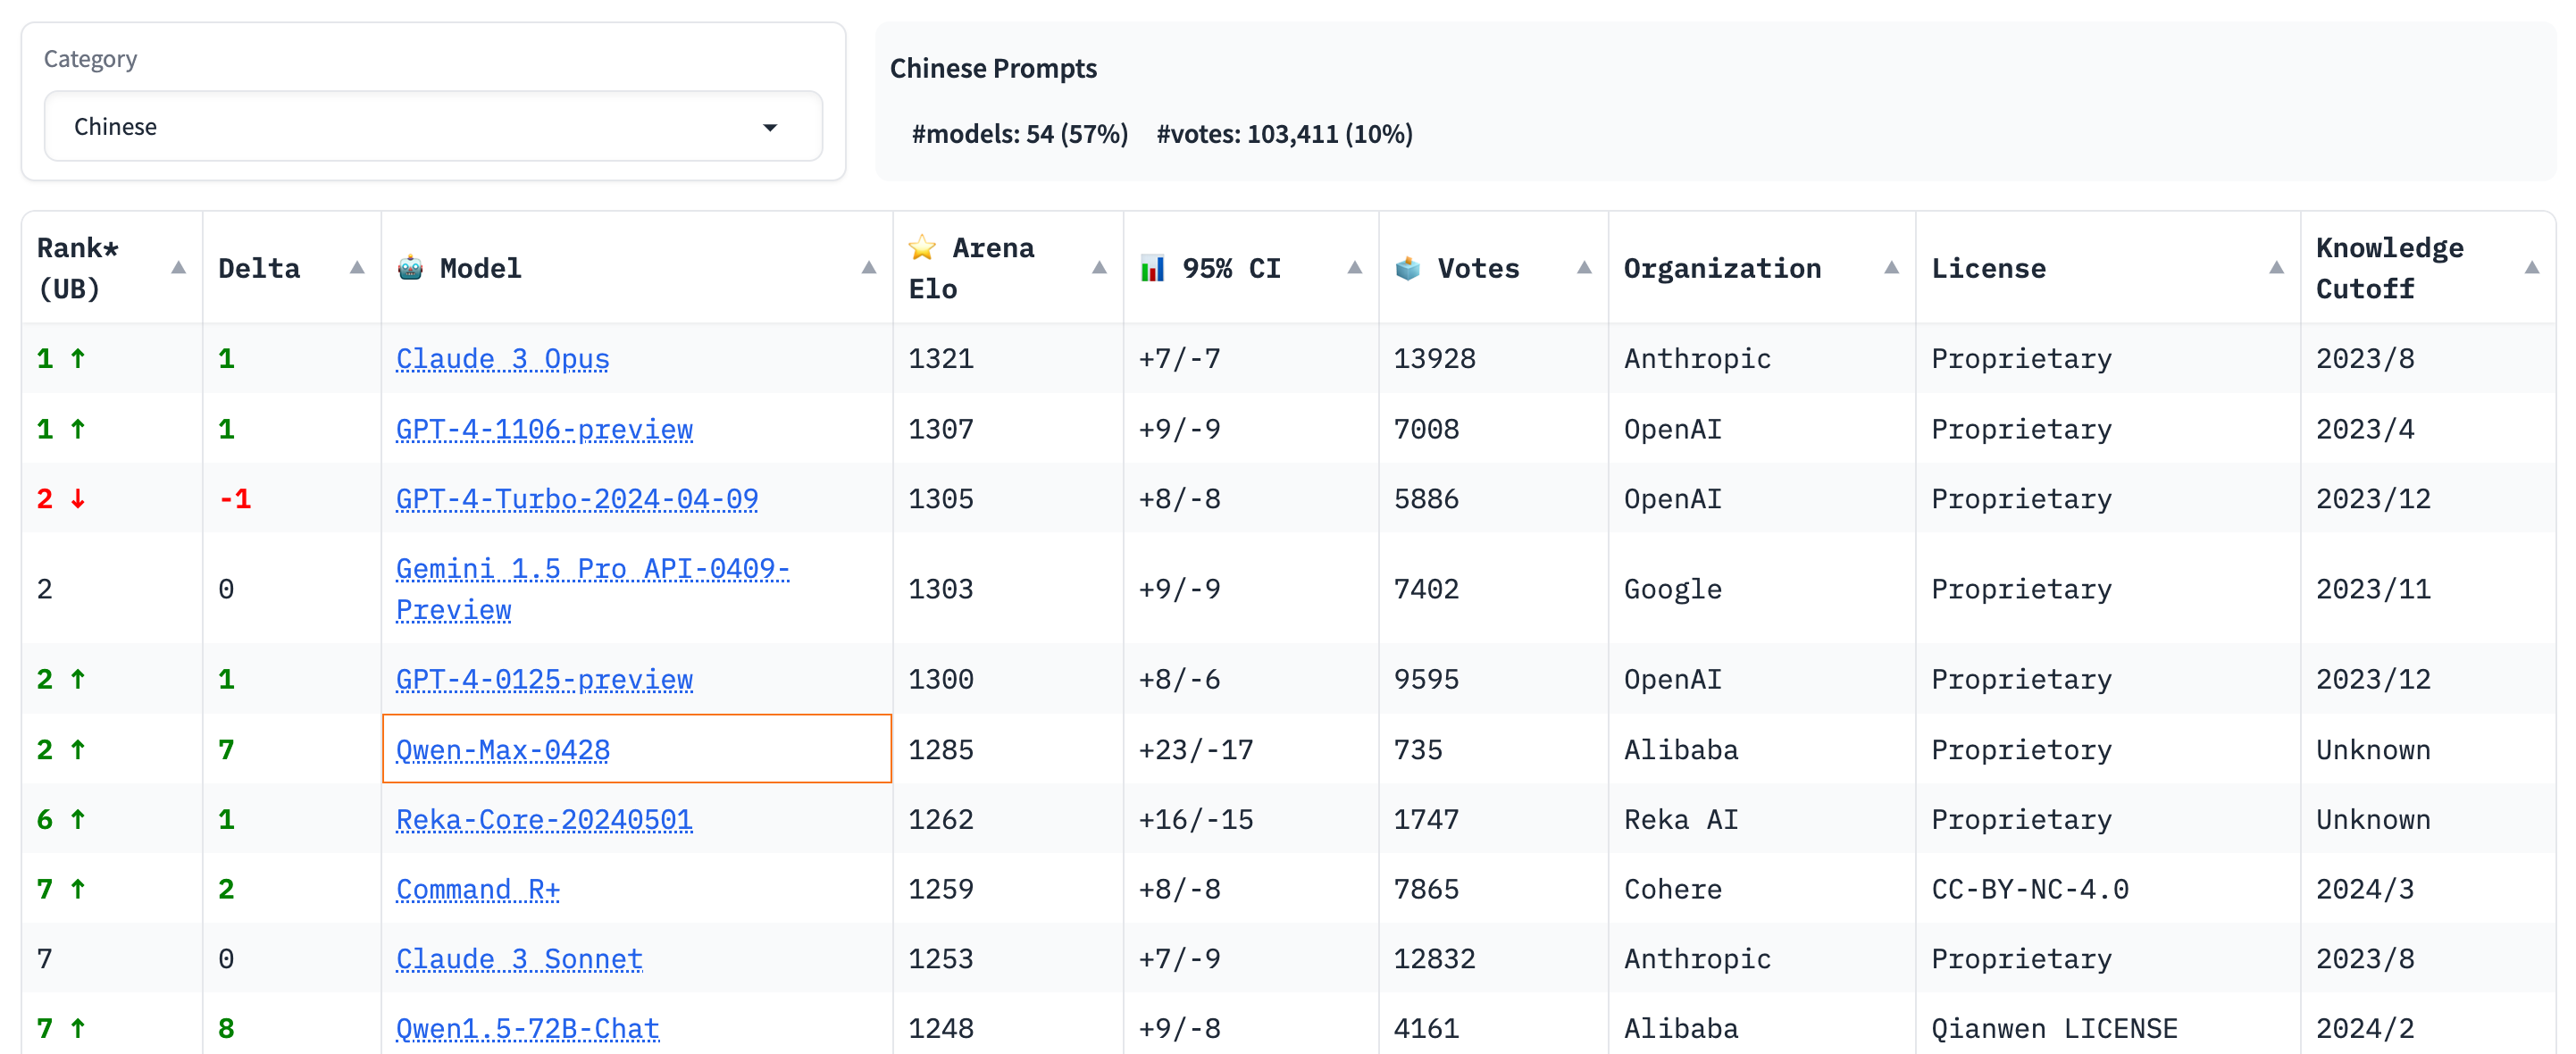Click the Chinese Prompts heading
This screenshot has height=1054, width=2576.
pyautogui.click(x=993, y=68)
